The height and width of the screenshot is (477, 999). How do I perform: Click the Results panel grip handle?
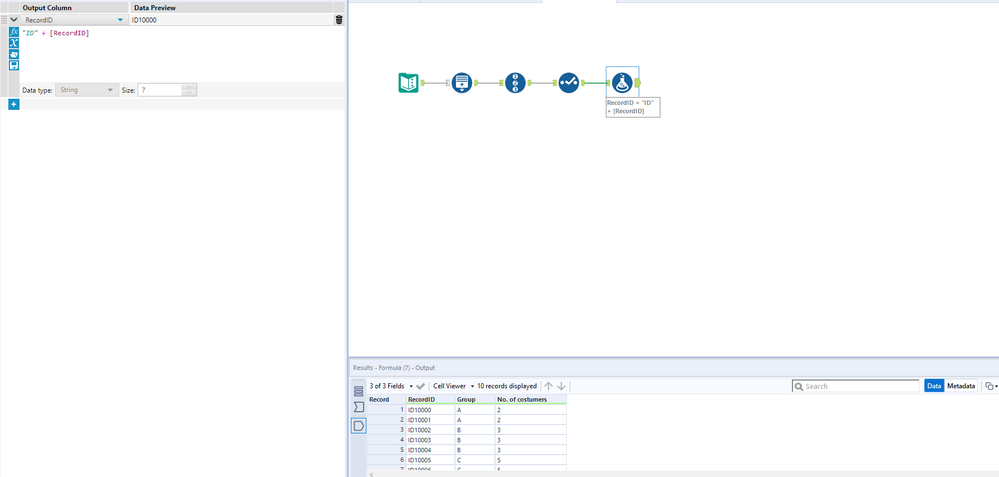tap(359, 380)
